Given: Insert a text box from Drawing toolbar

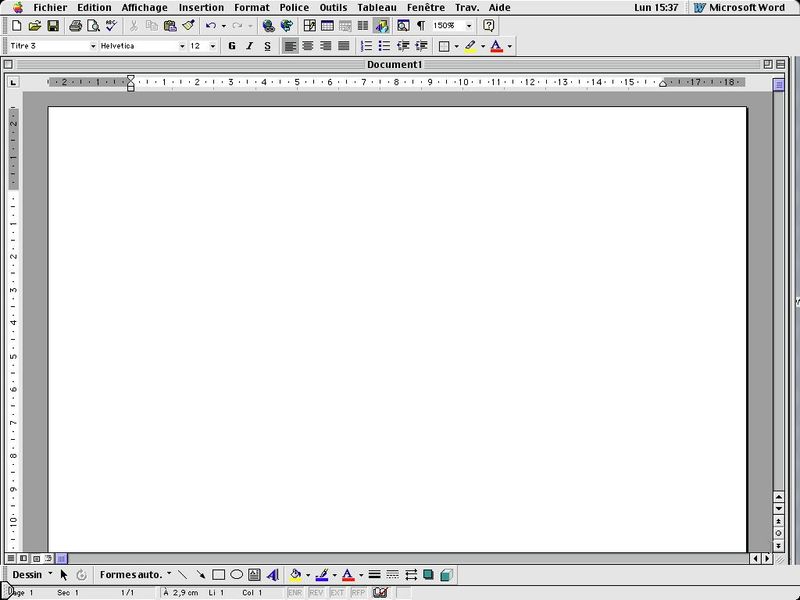Looking at the screenshot, I should [254, 575].
